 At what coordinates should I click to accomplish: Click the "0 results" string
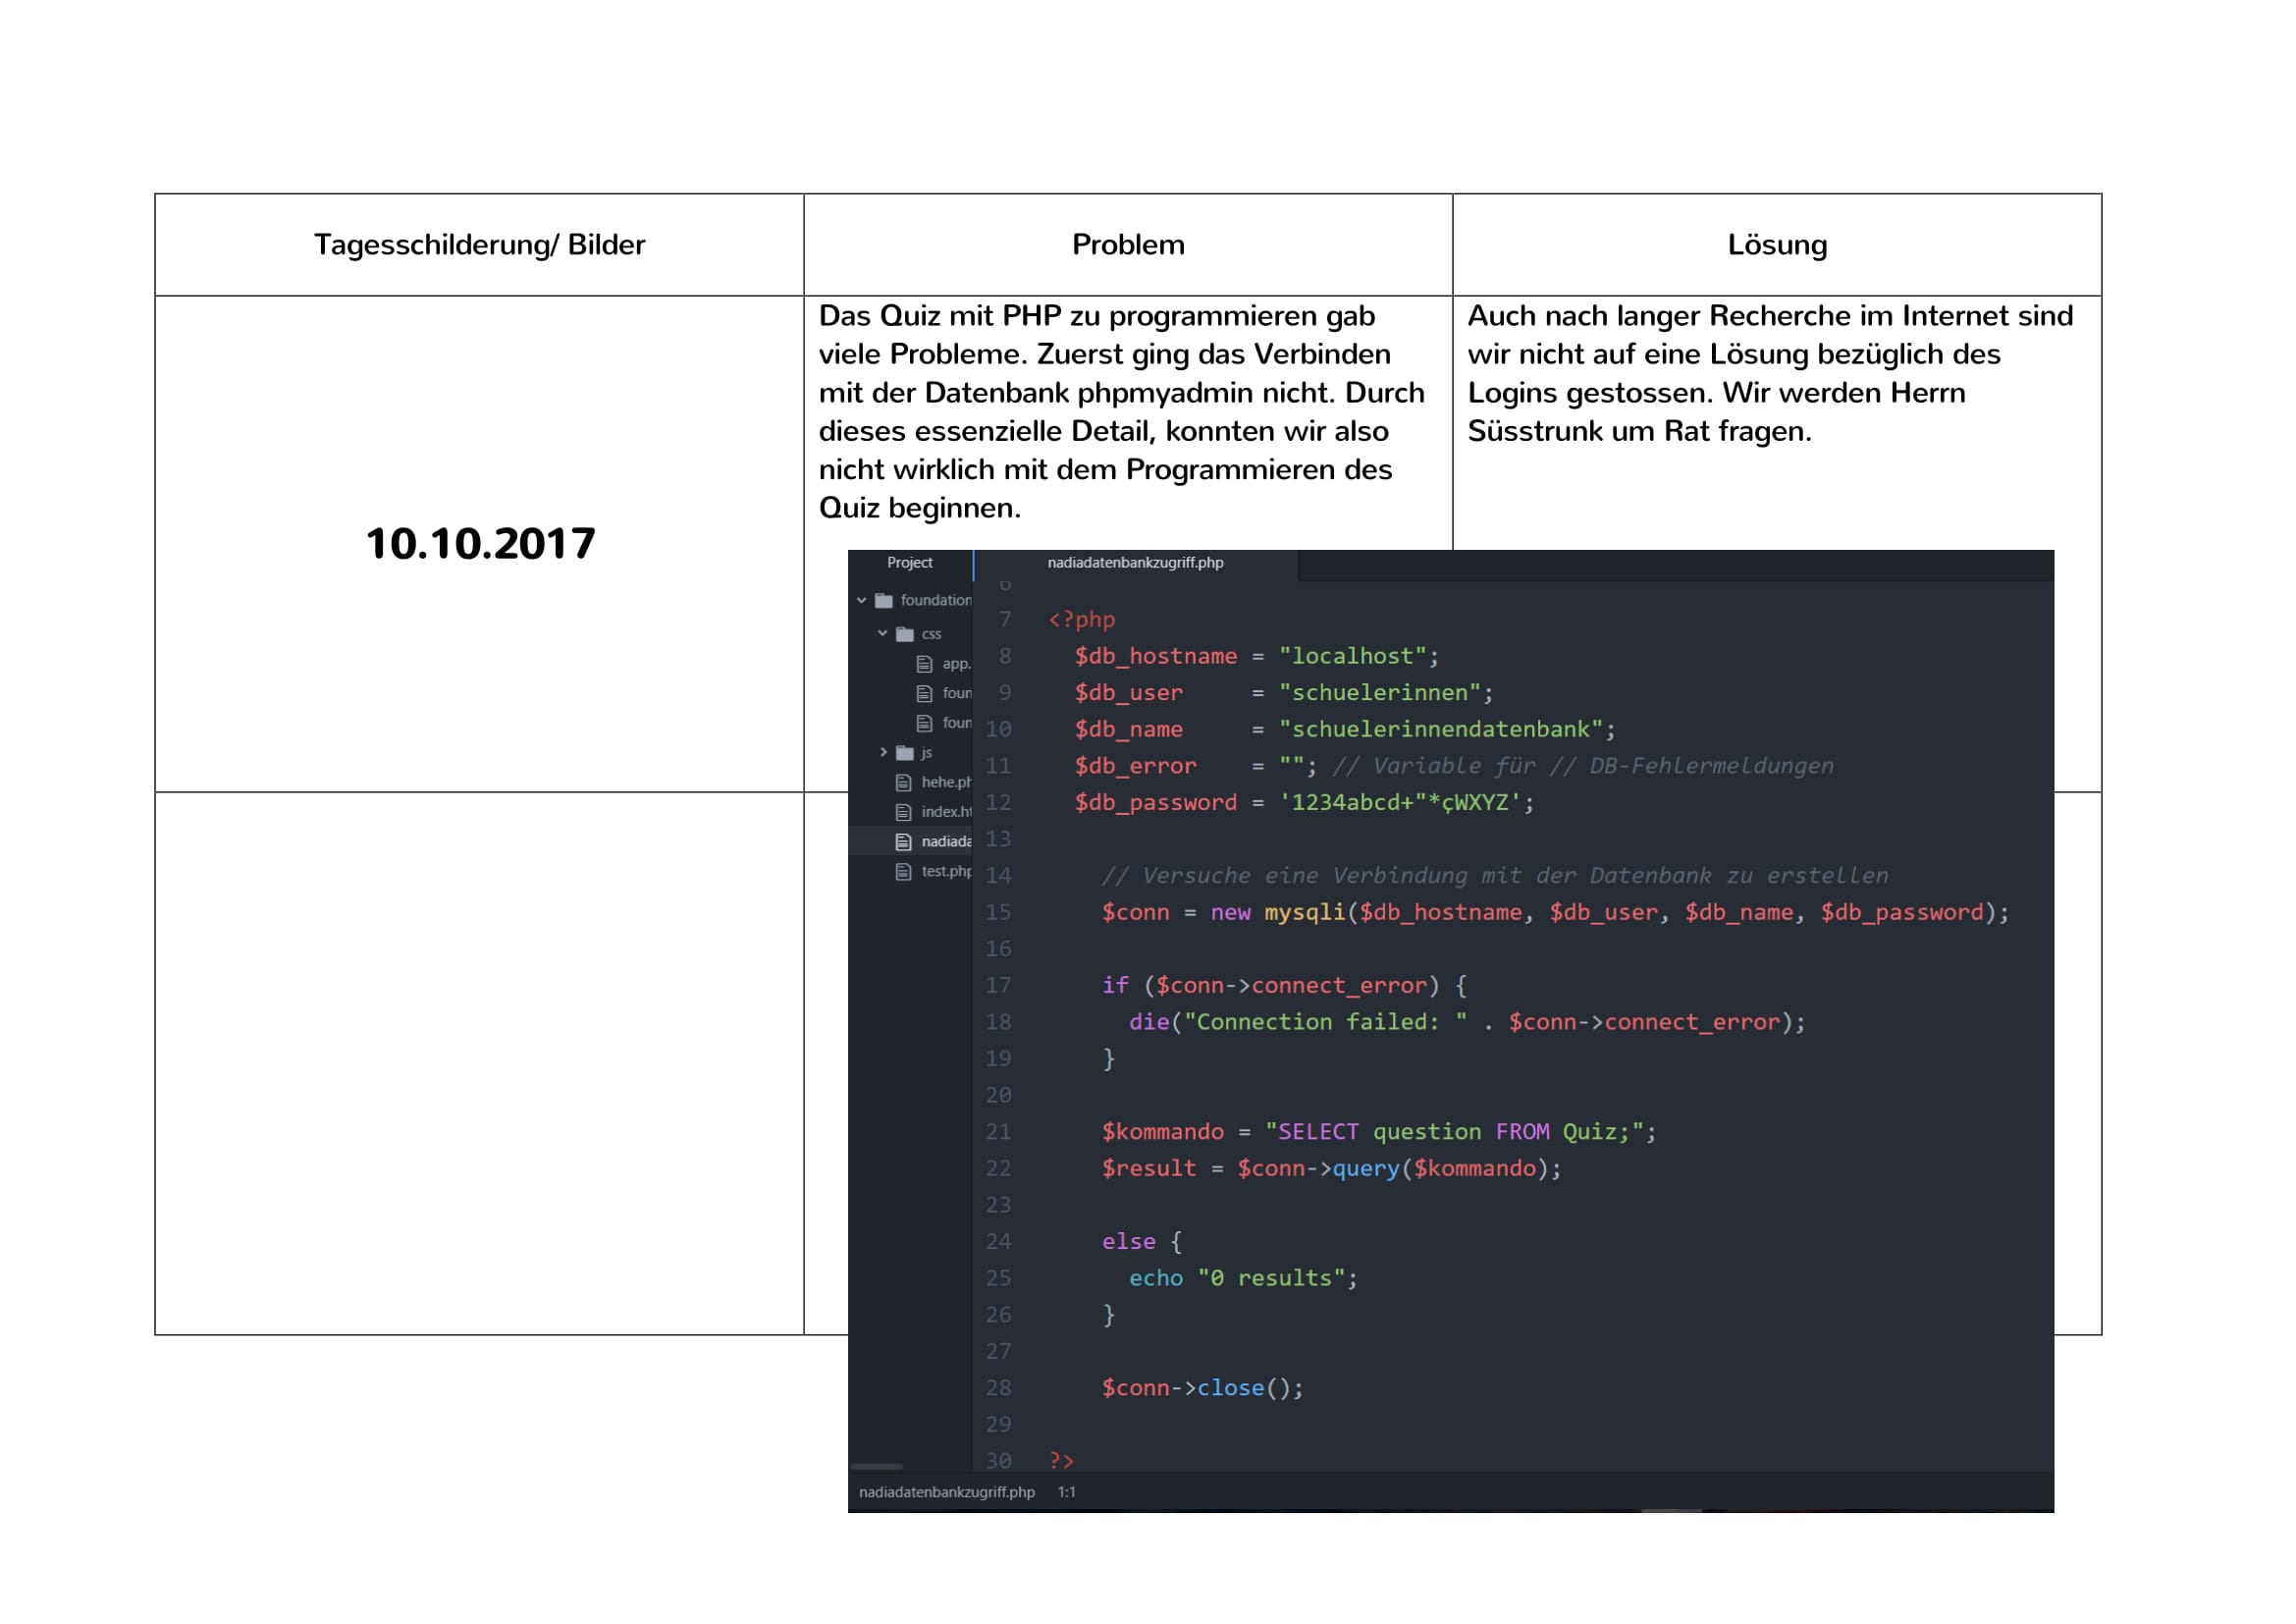click(x=1271, y=1278)
